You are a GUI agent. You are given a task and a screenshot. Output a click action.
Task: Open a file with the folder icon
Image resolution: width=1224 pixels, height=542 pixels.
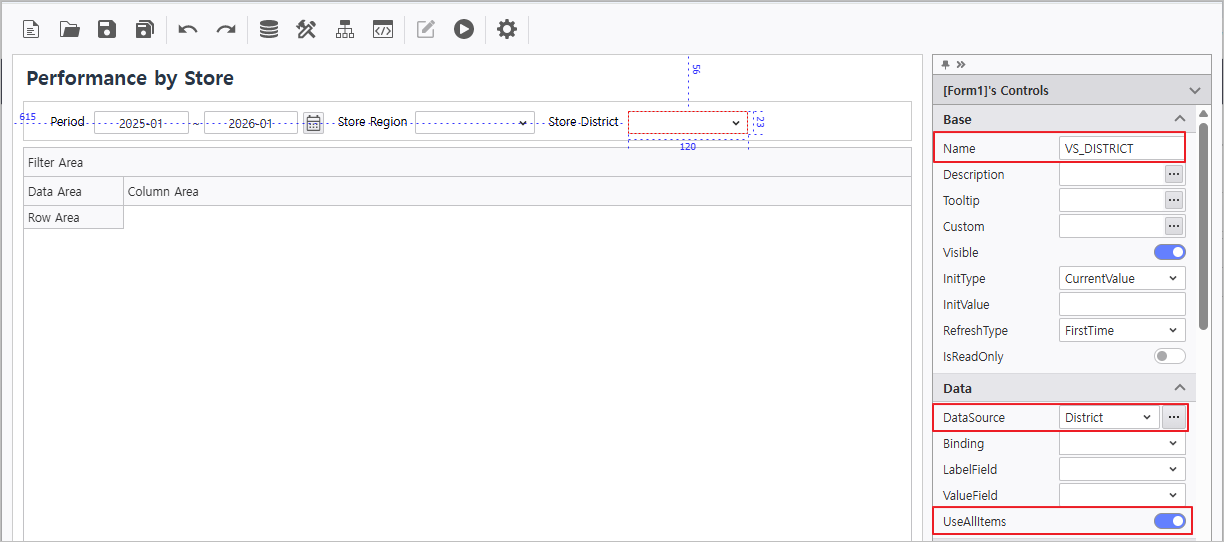coord(69,29)
